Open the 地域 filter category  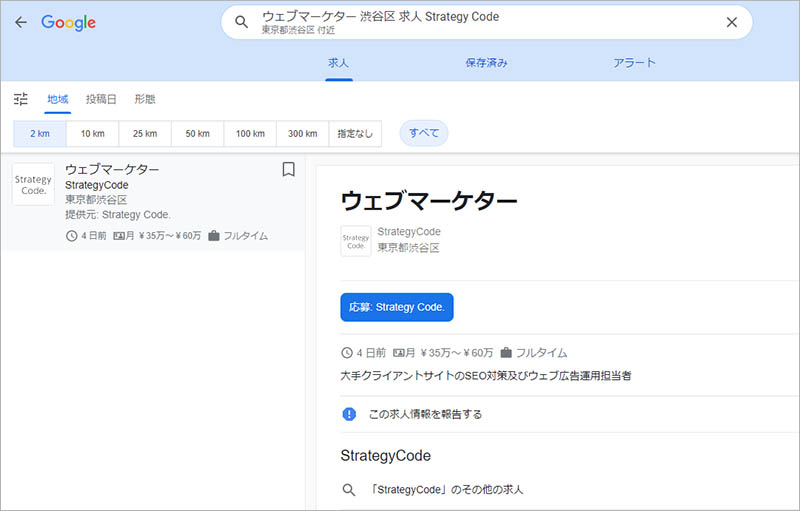[58, 99]
